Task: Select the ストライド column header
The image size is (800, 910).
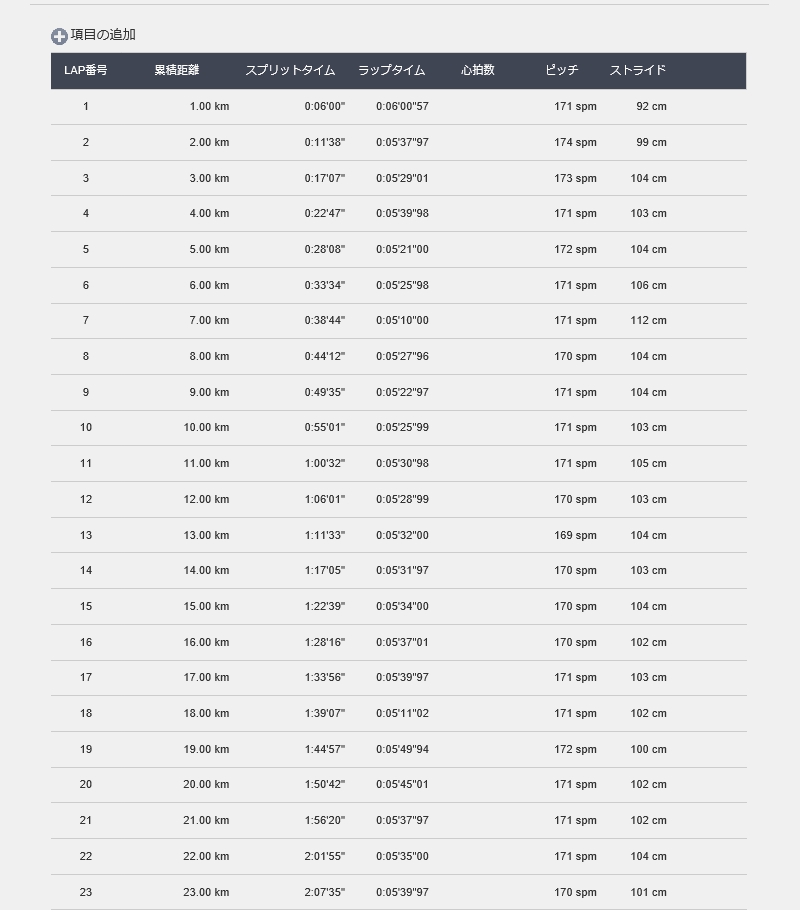Action: point(637,70)
